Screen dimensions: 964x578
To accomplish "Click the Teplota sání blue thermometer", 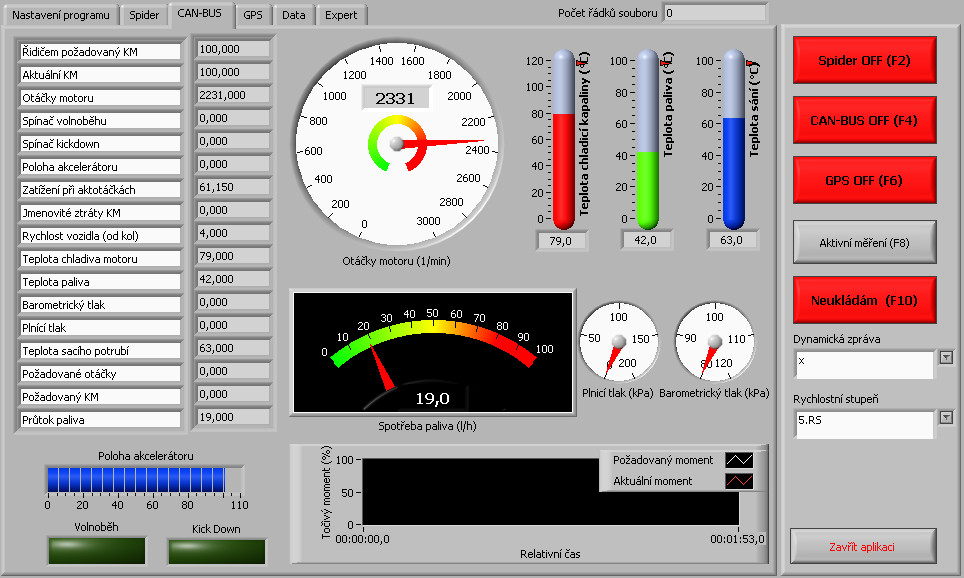I will tap(733, 140).
